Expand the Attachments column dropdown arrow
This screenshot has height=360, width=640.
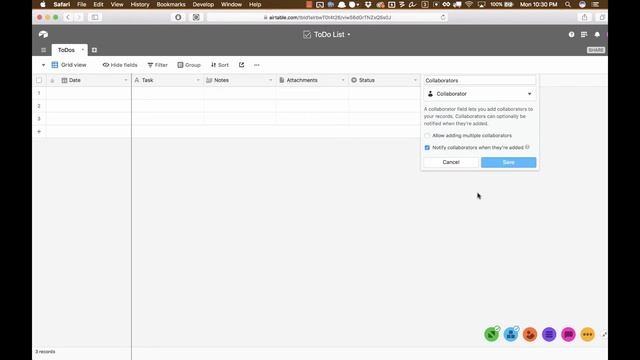(x=343, y=80)
